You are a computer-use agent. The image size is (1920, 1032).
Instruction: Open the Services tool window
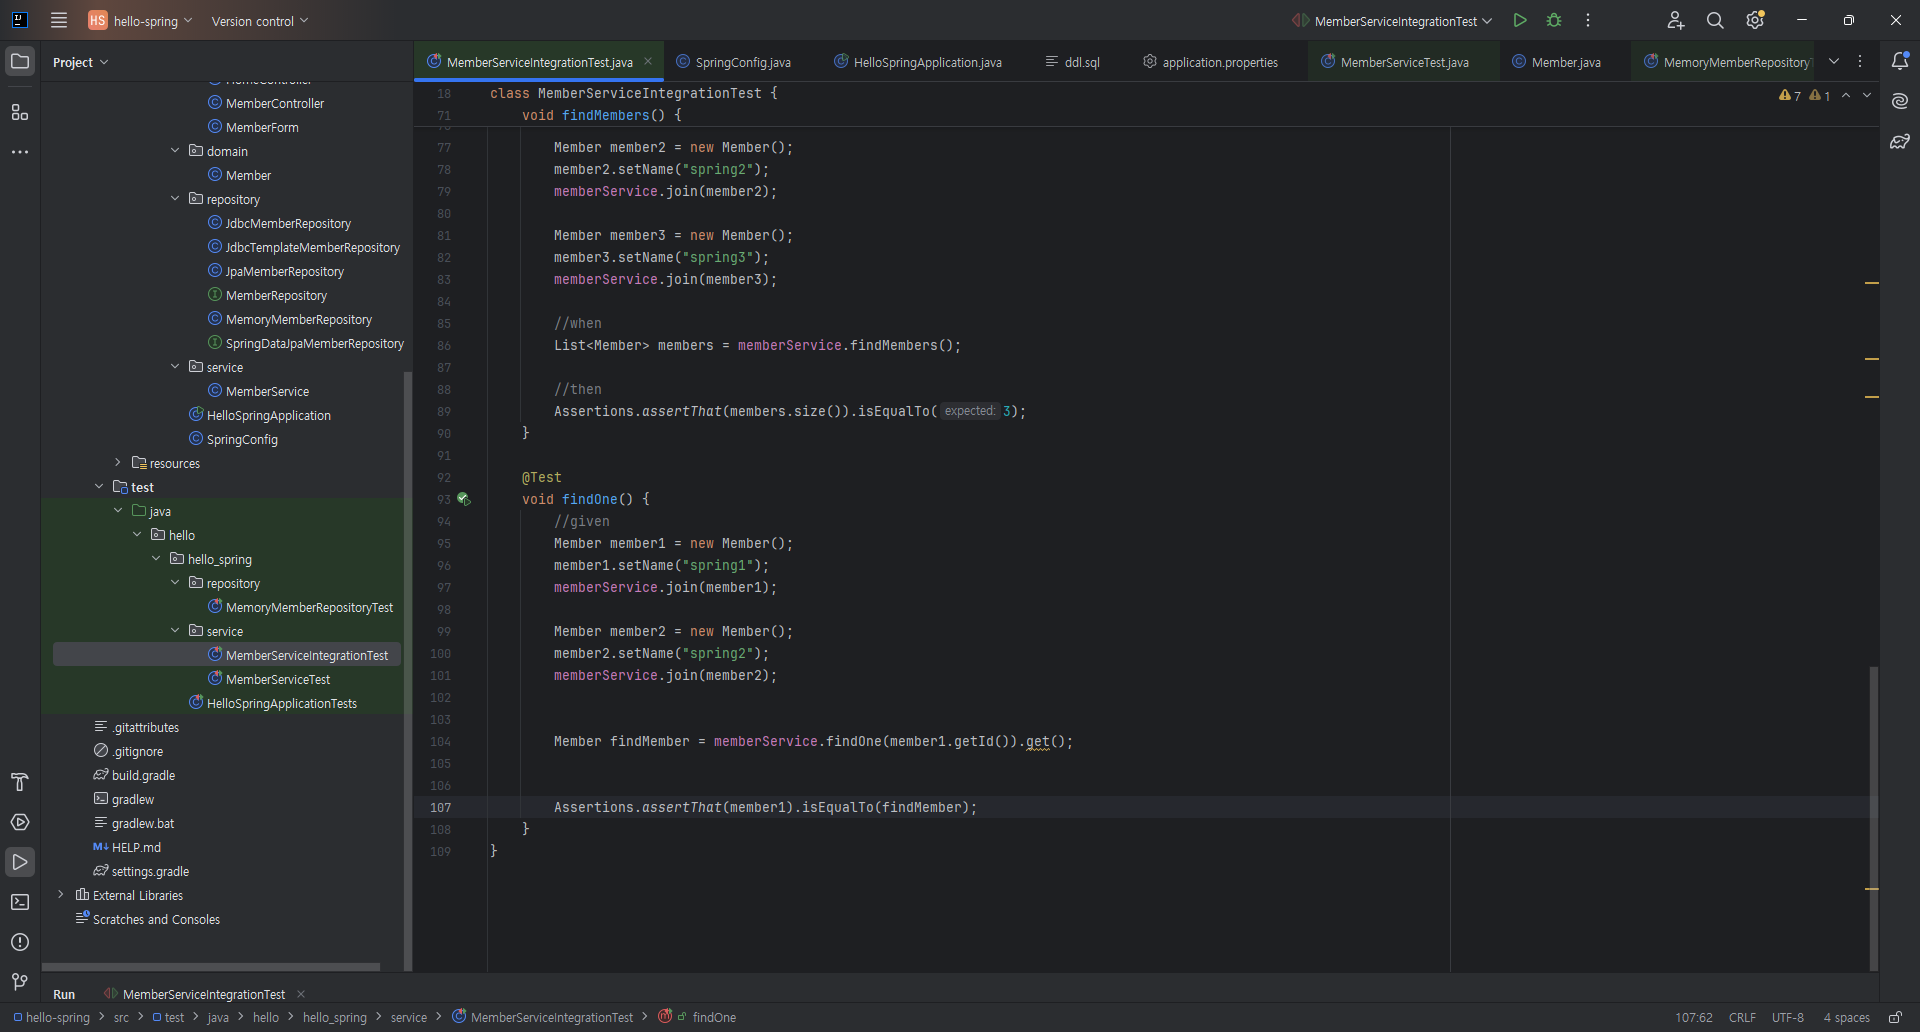tap(20, 822)
